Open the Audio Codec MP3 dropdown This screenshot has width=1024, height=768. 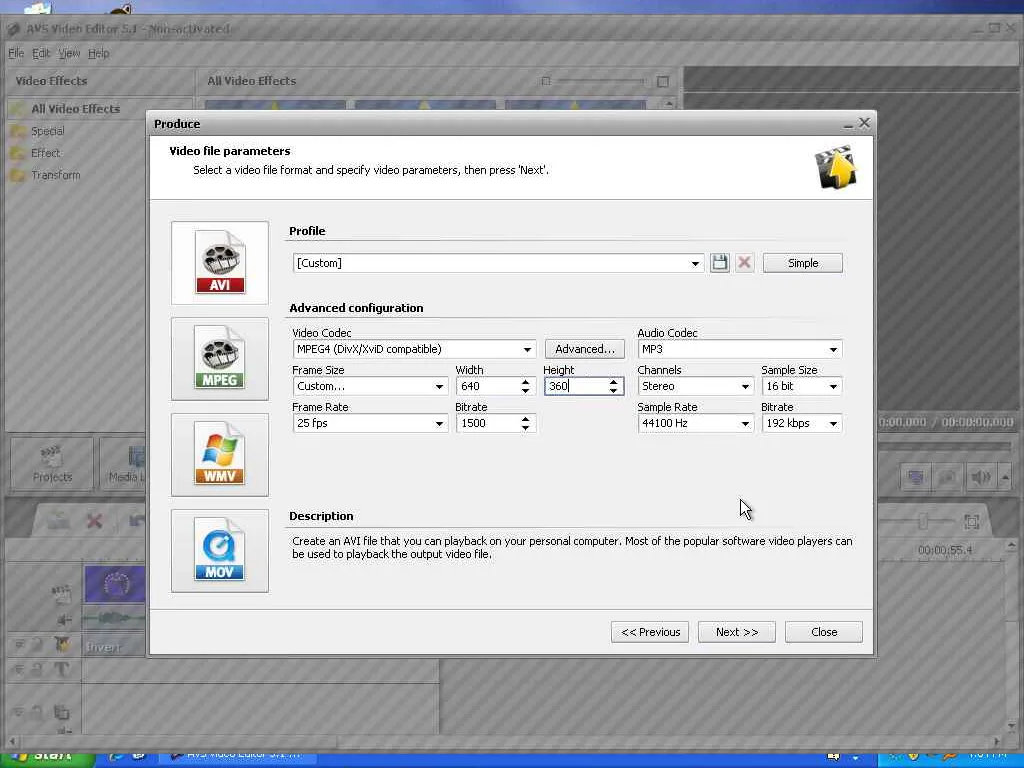(740, 349)
